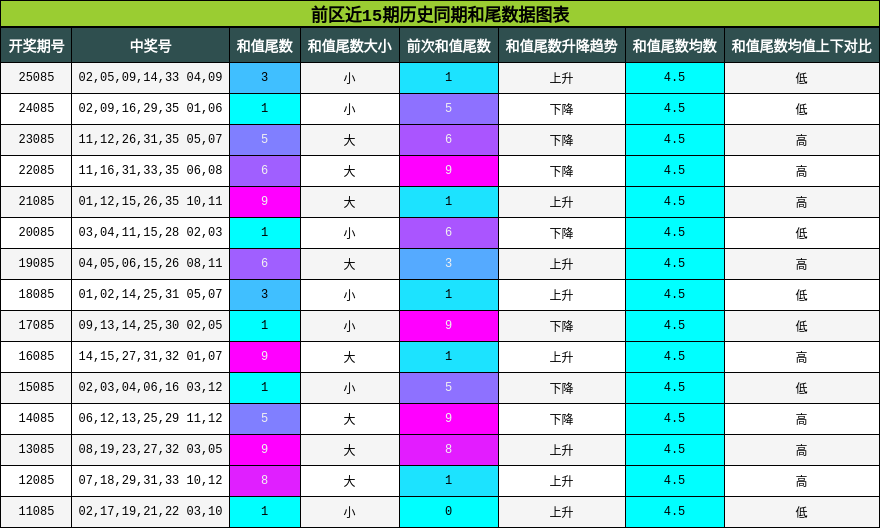Select winning numbers 11,16,31,33,35 06,08
Image resolution: width=880 pixels, height=528 pixels.
tap(150, 170)
